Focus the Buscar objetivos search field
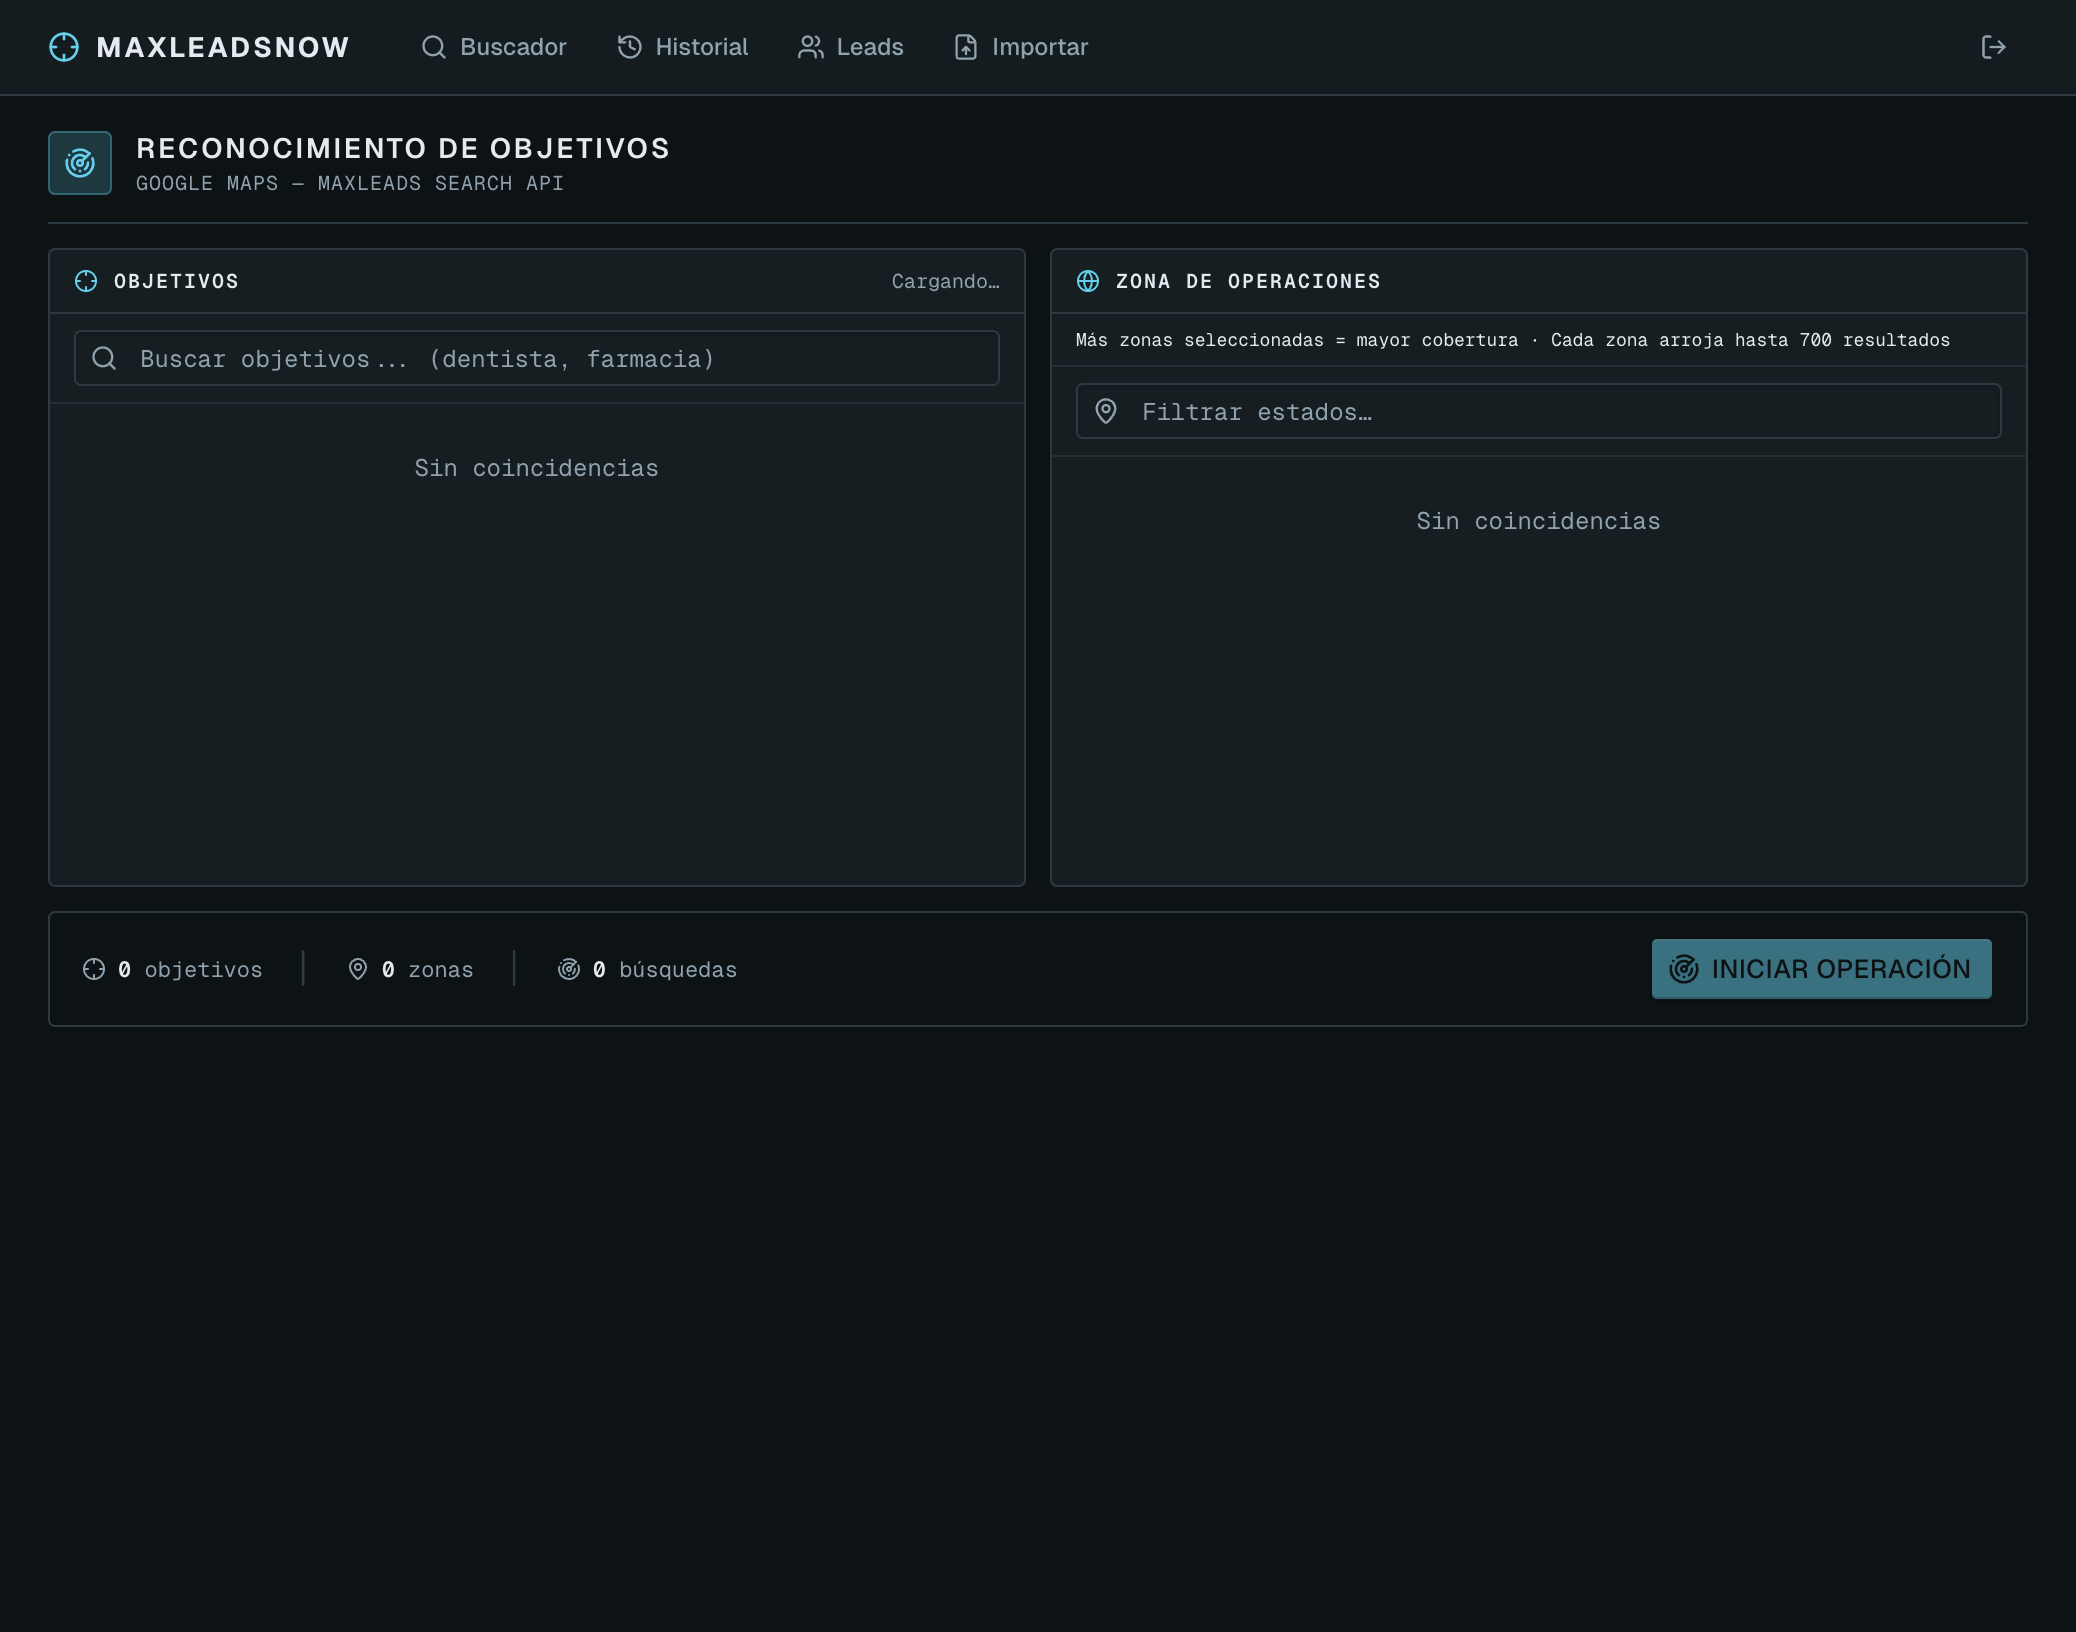 (560, 358)
